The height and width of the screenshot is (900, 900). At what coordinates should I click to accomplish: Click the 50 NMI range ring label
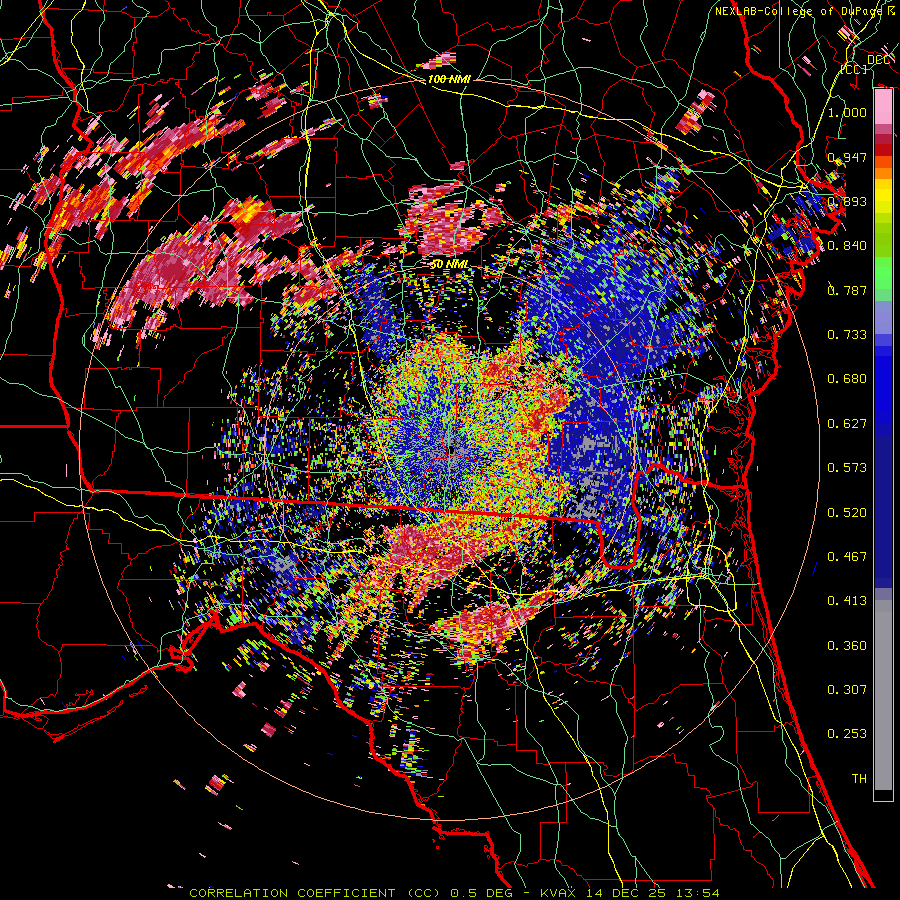point(449,264)
